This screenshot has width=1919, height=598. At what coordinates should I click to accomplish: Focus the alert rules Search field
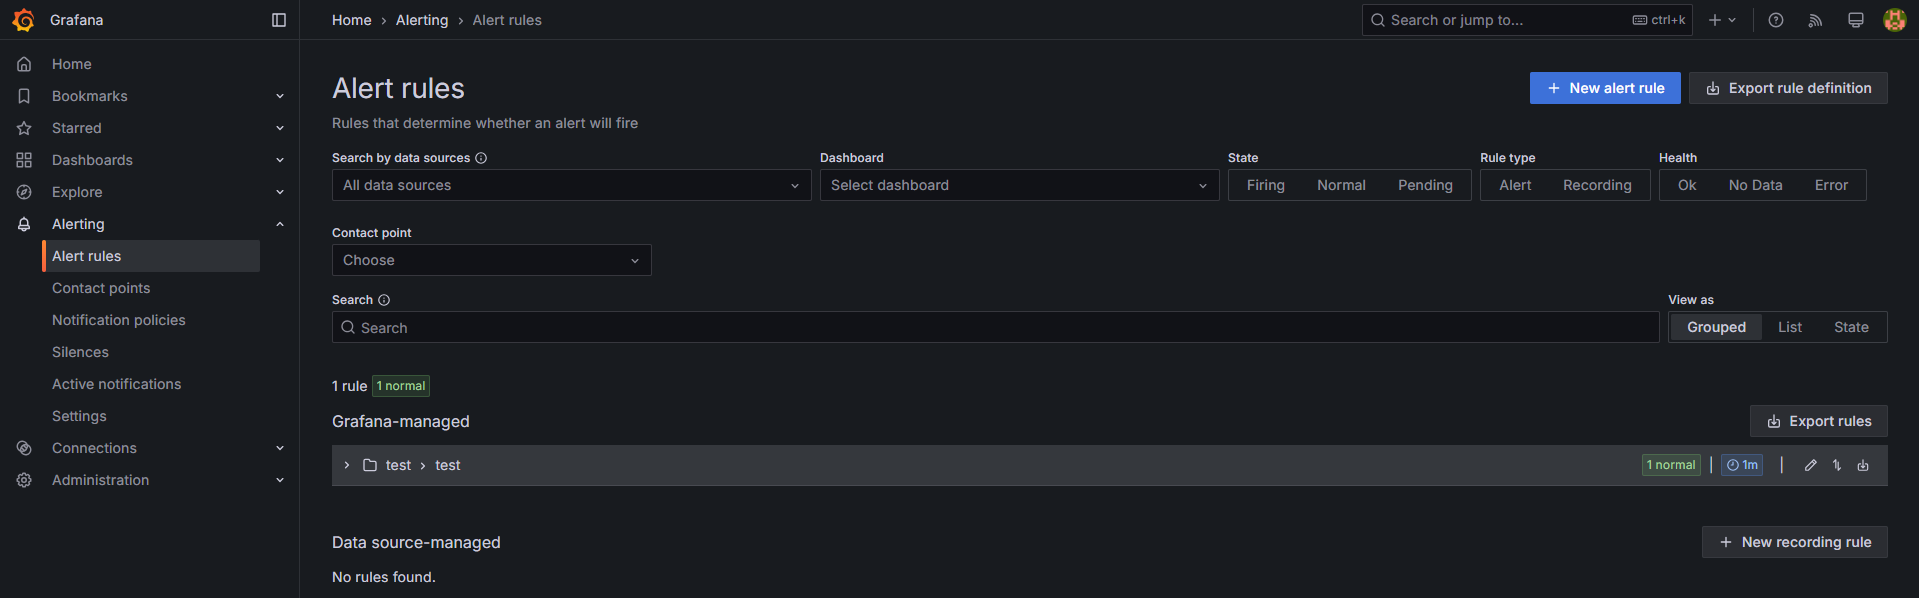pyautogui.click(x=995, y=327)
